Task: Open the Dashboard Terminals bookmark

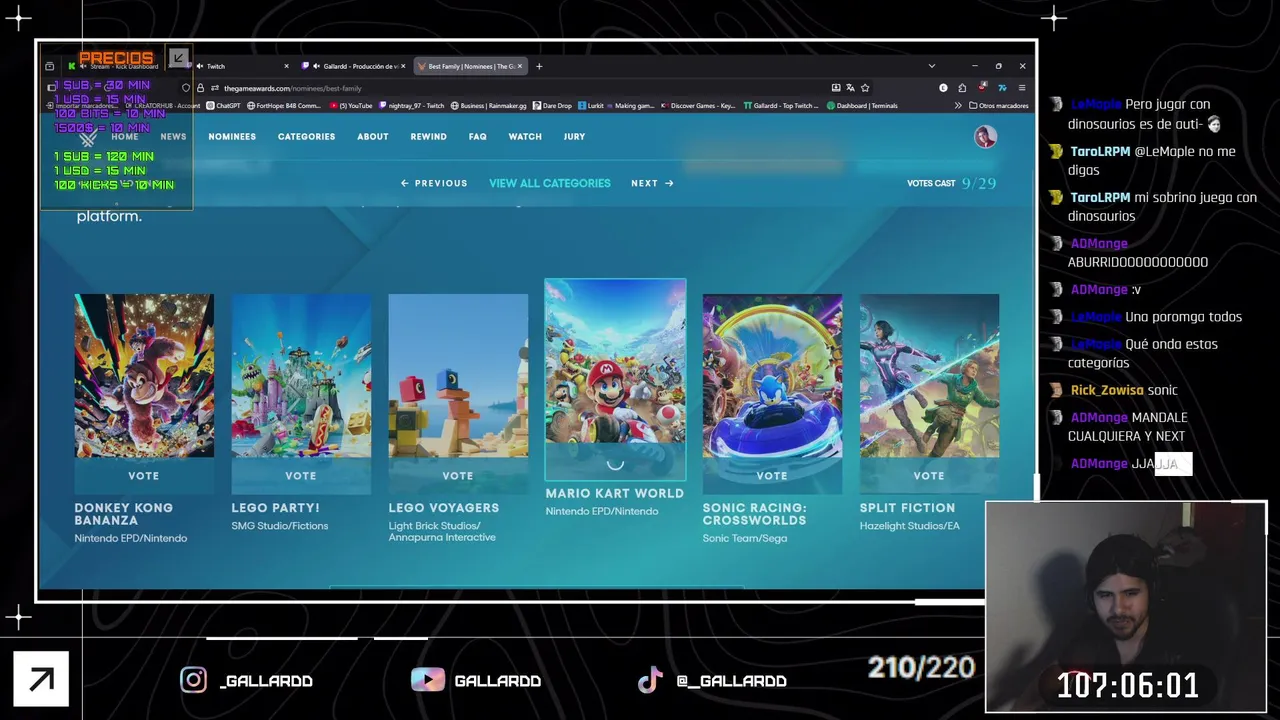Action: [862, 105]
